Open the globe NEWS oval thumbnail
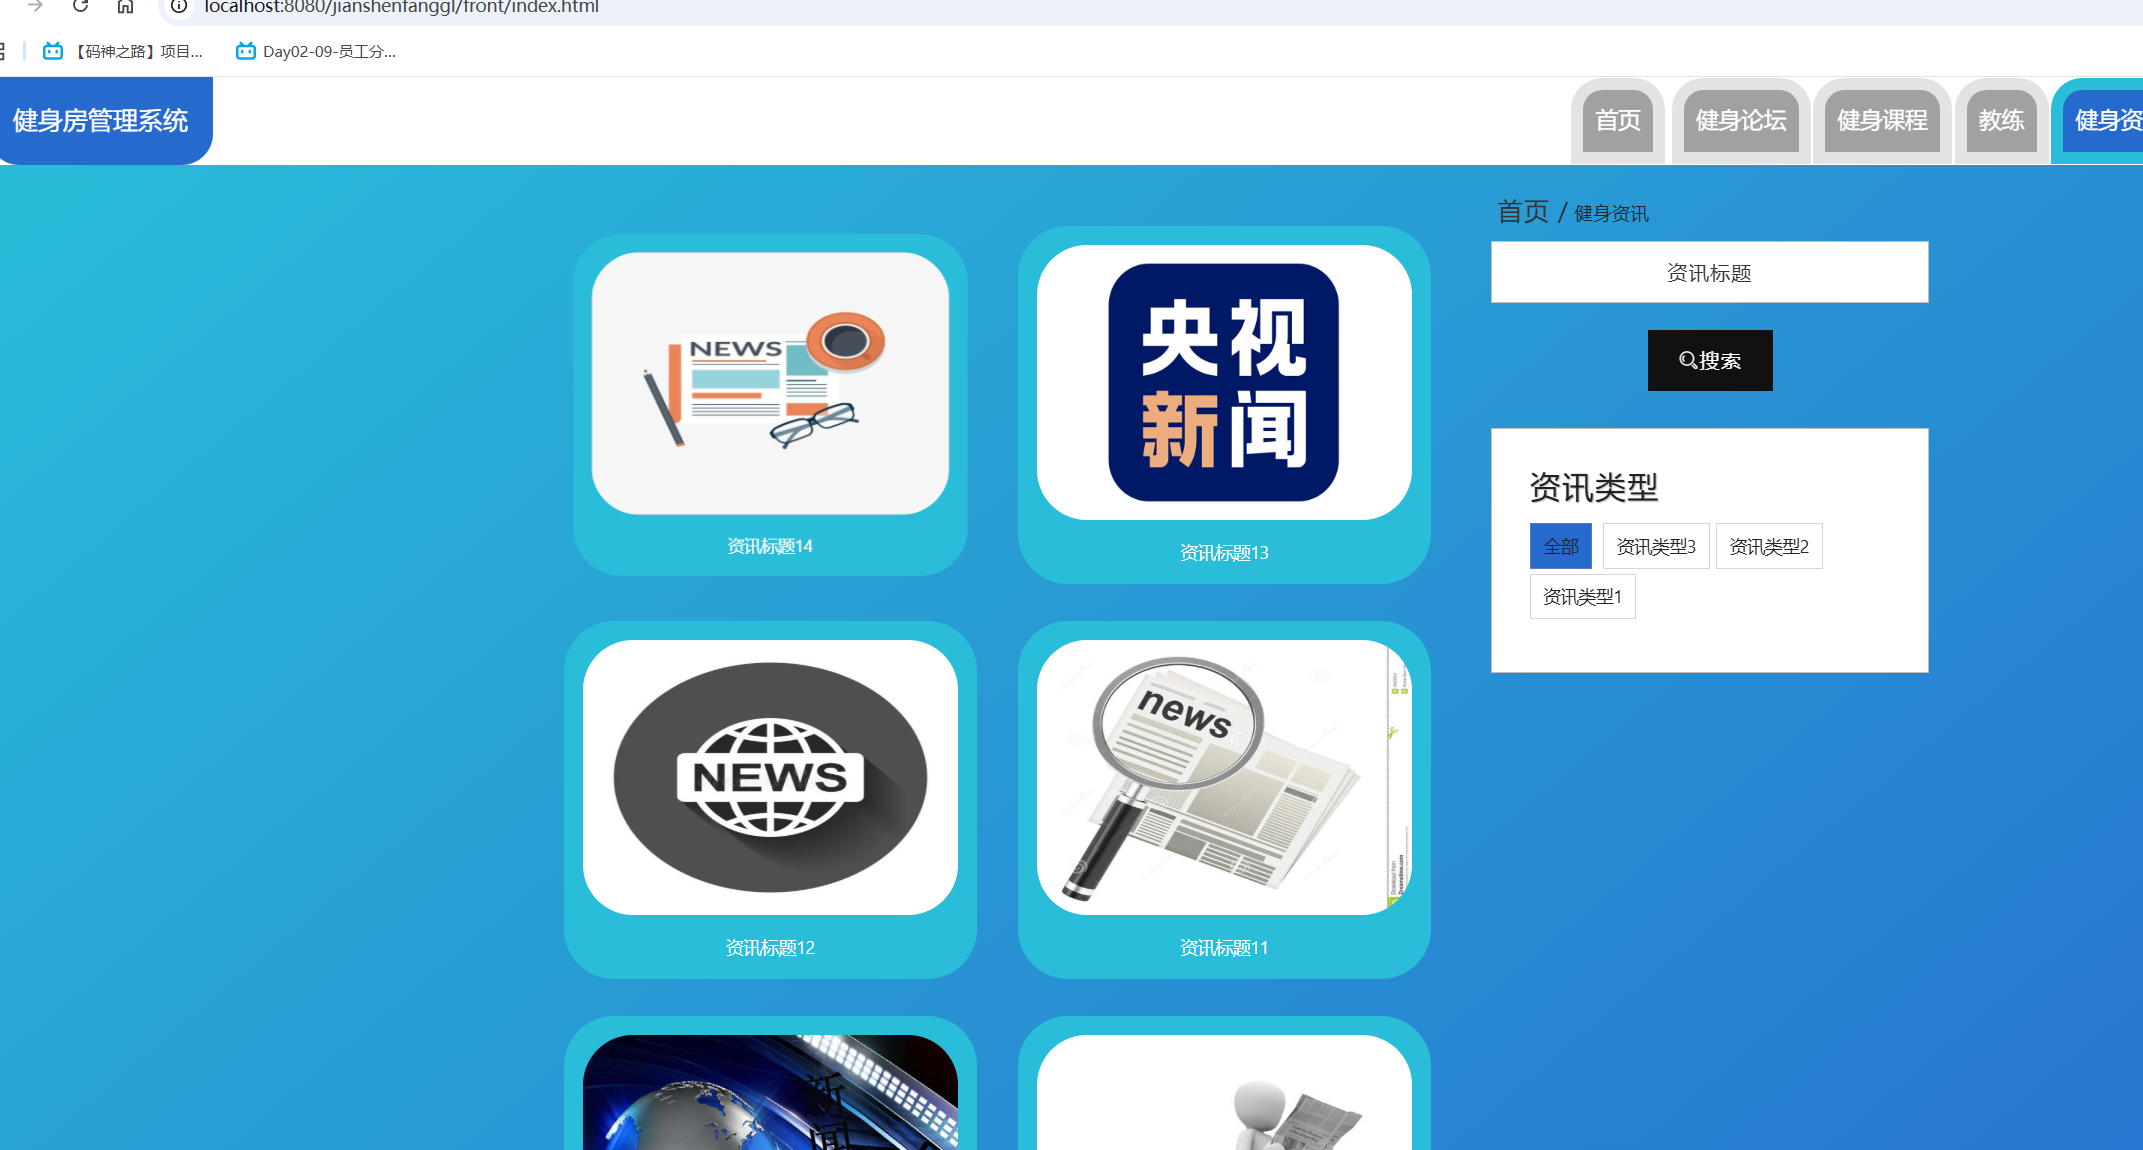 click(x=770, y=777)
